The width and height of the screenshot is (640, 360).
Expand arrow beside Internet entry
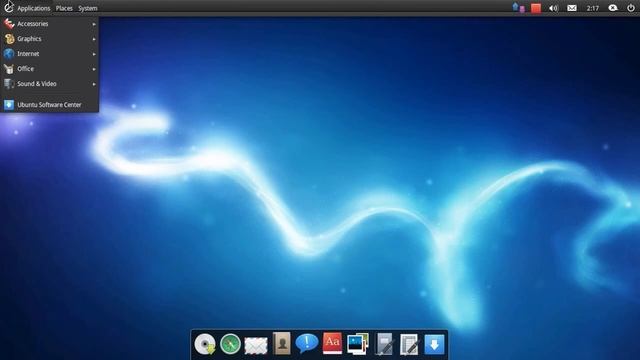pos(94,54)
